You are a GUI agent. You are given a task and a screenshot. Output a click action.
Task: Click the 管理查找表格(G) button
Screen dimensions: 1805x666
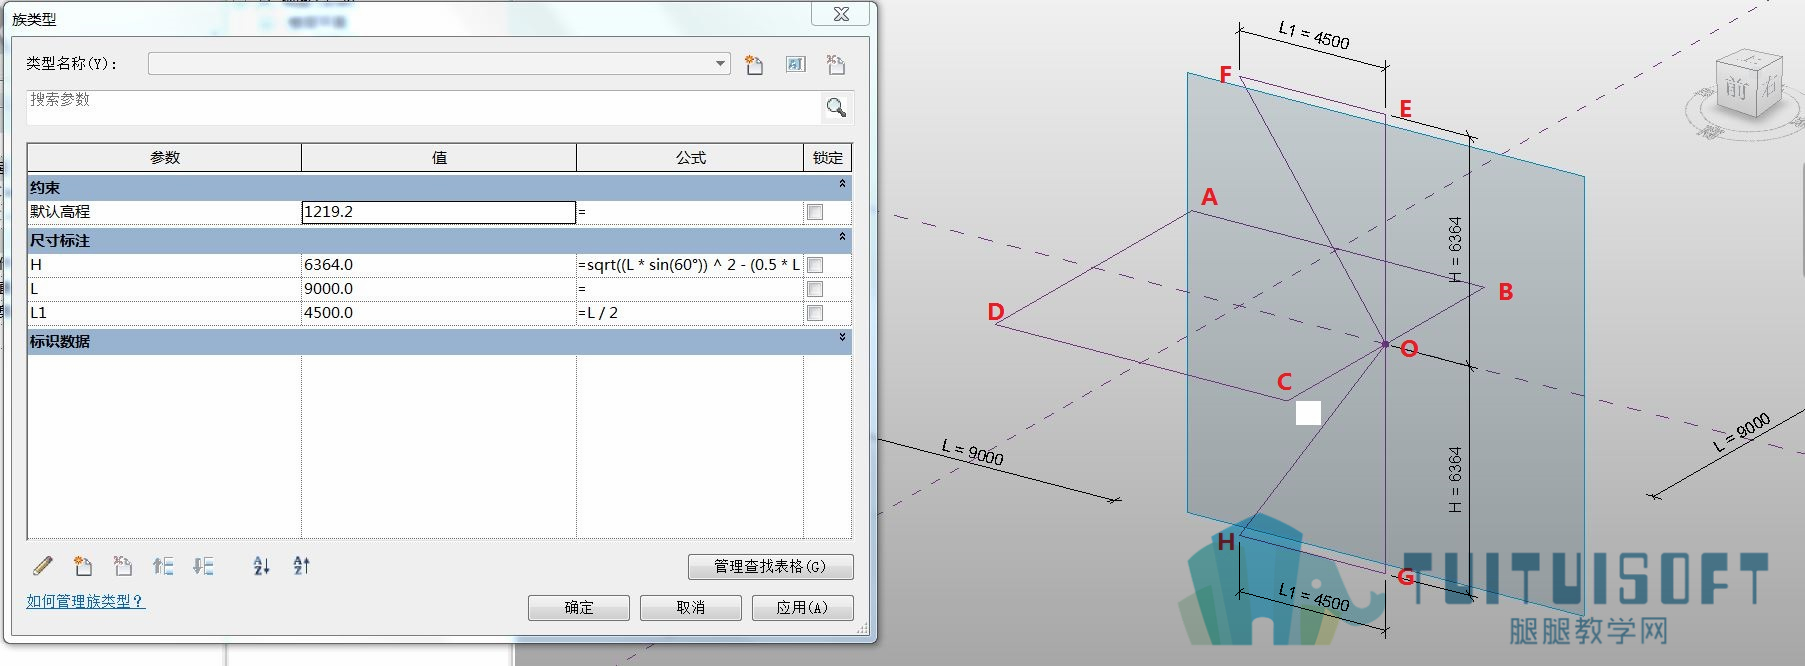coord(770,567)
